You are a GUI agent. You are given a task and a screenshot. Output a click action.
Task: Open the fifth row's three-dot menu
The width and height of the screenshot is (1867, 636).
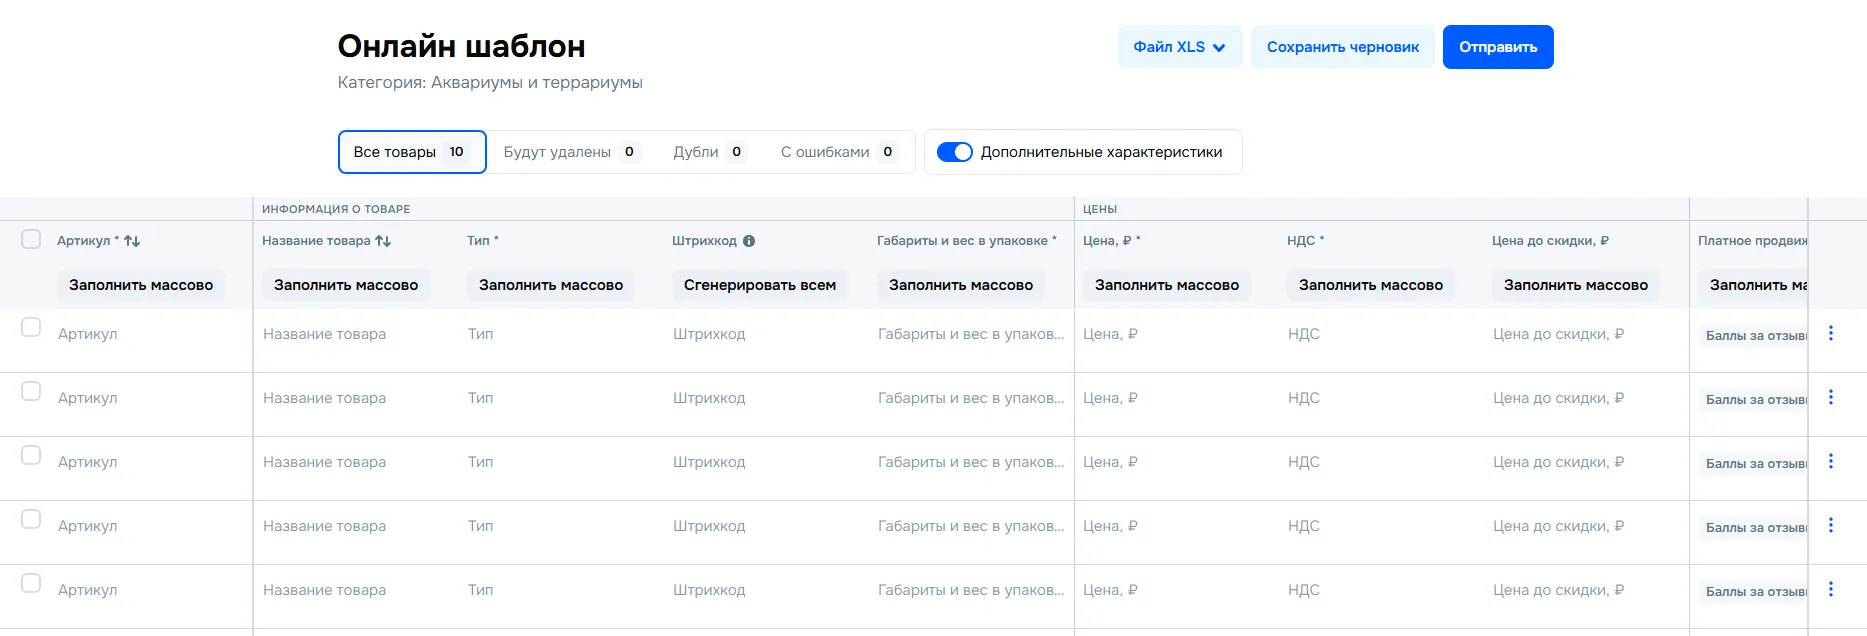coord(1830,590)
